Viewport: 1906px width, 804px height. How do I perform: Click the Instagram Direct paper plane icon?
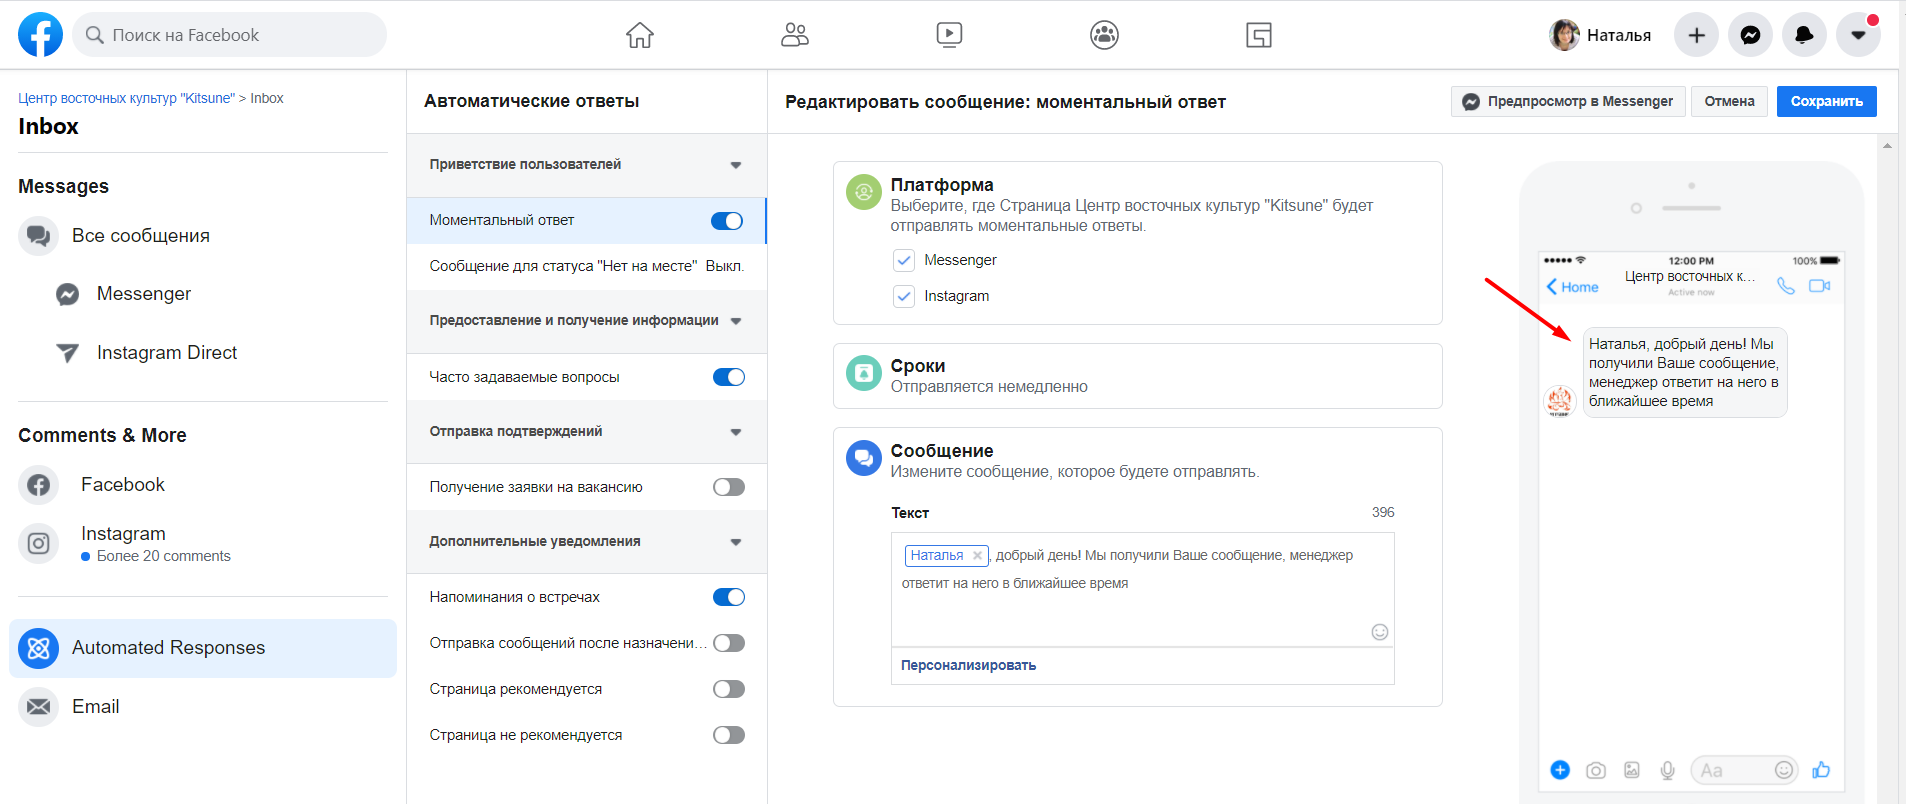[67, 353]
